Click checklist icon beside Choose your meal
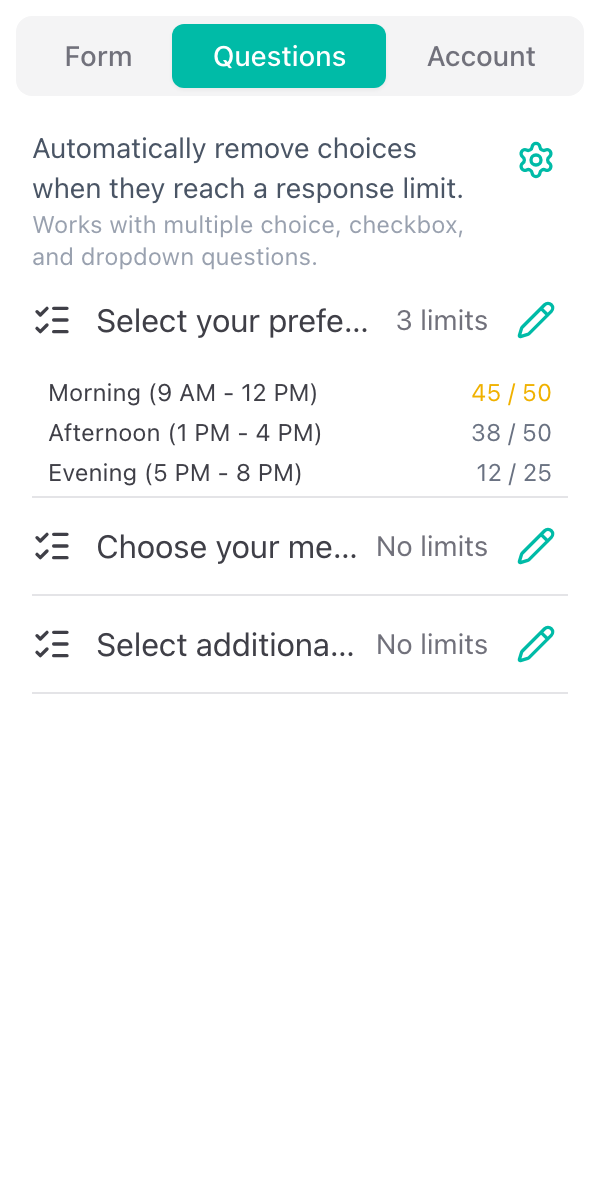Image resolution: width=600 pixels, height=1200 pixels. 52,546
